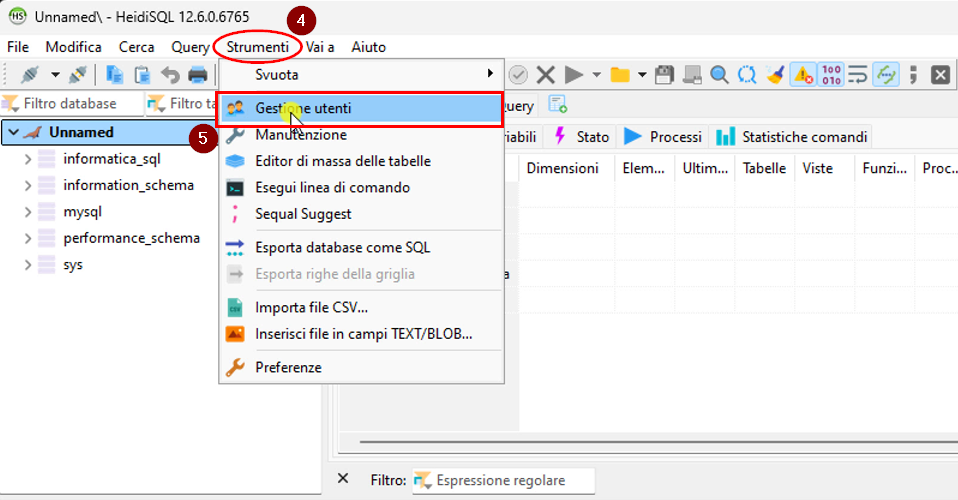Toggle the green brackets code icon
This screenshot has height=500, width=958.
(886, 75)
